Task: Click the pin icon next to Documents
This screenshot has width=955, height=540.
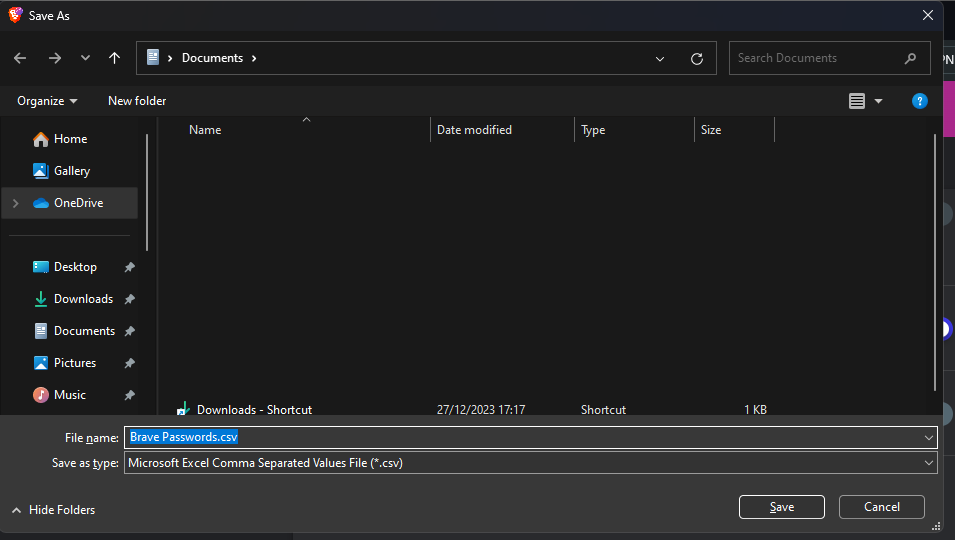Action: click(x=130, y=331)
